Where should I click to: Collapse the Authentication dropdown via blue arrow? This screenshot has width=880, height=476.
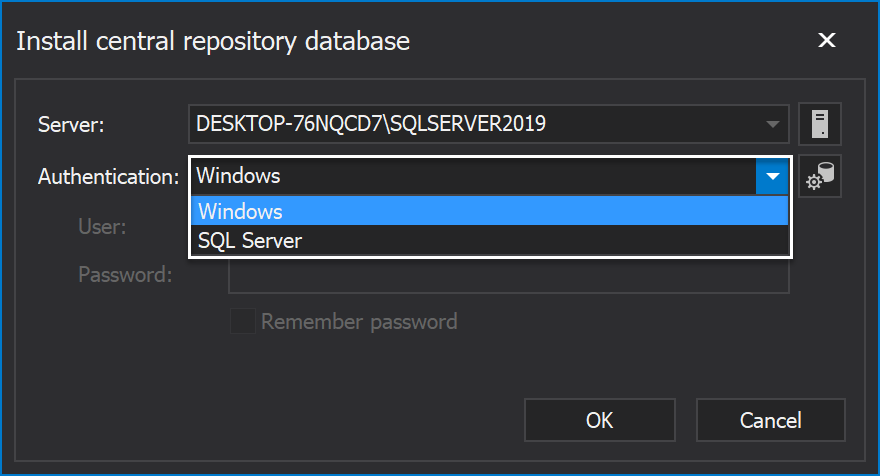[772, 176]
